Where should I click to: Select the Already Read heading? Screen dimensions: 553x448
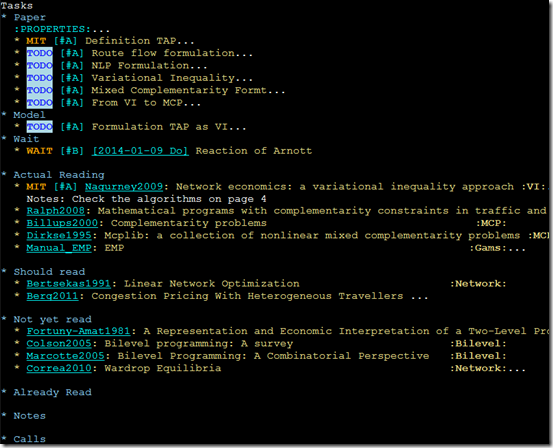pyautogui.click(x=53, y=392)
